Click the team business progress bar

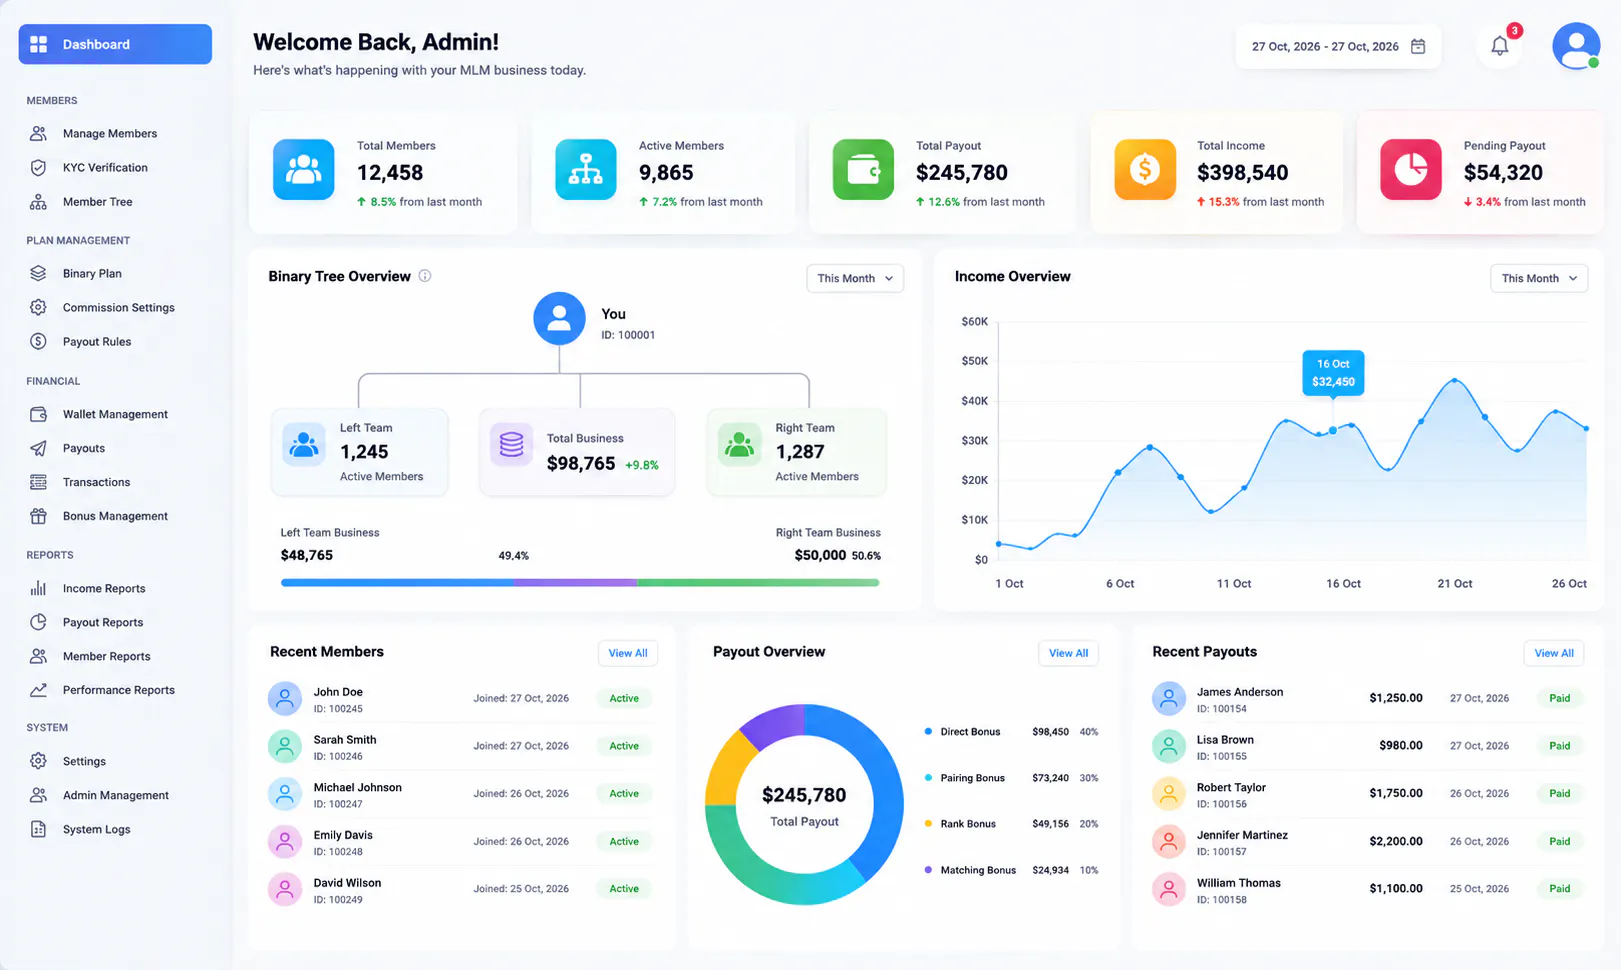click(x=580, y=582)
